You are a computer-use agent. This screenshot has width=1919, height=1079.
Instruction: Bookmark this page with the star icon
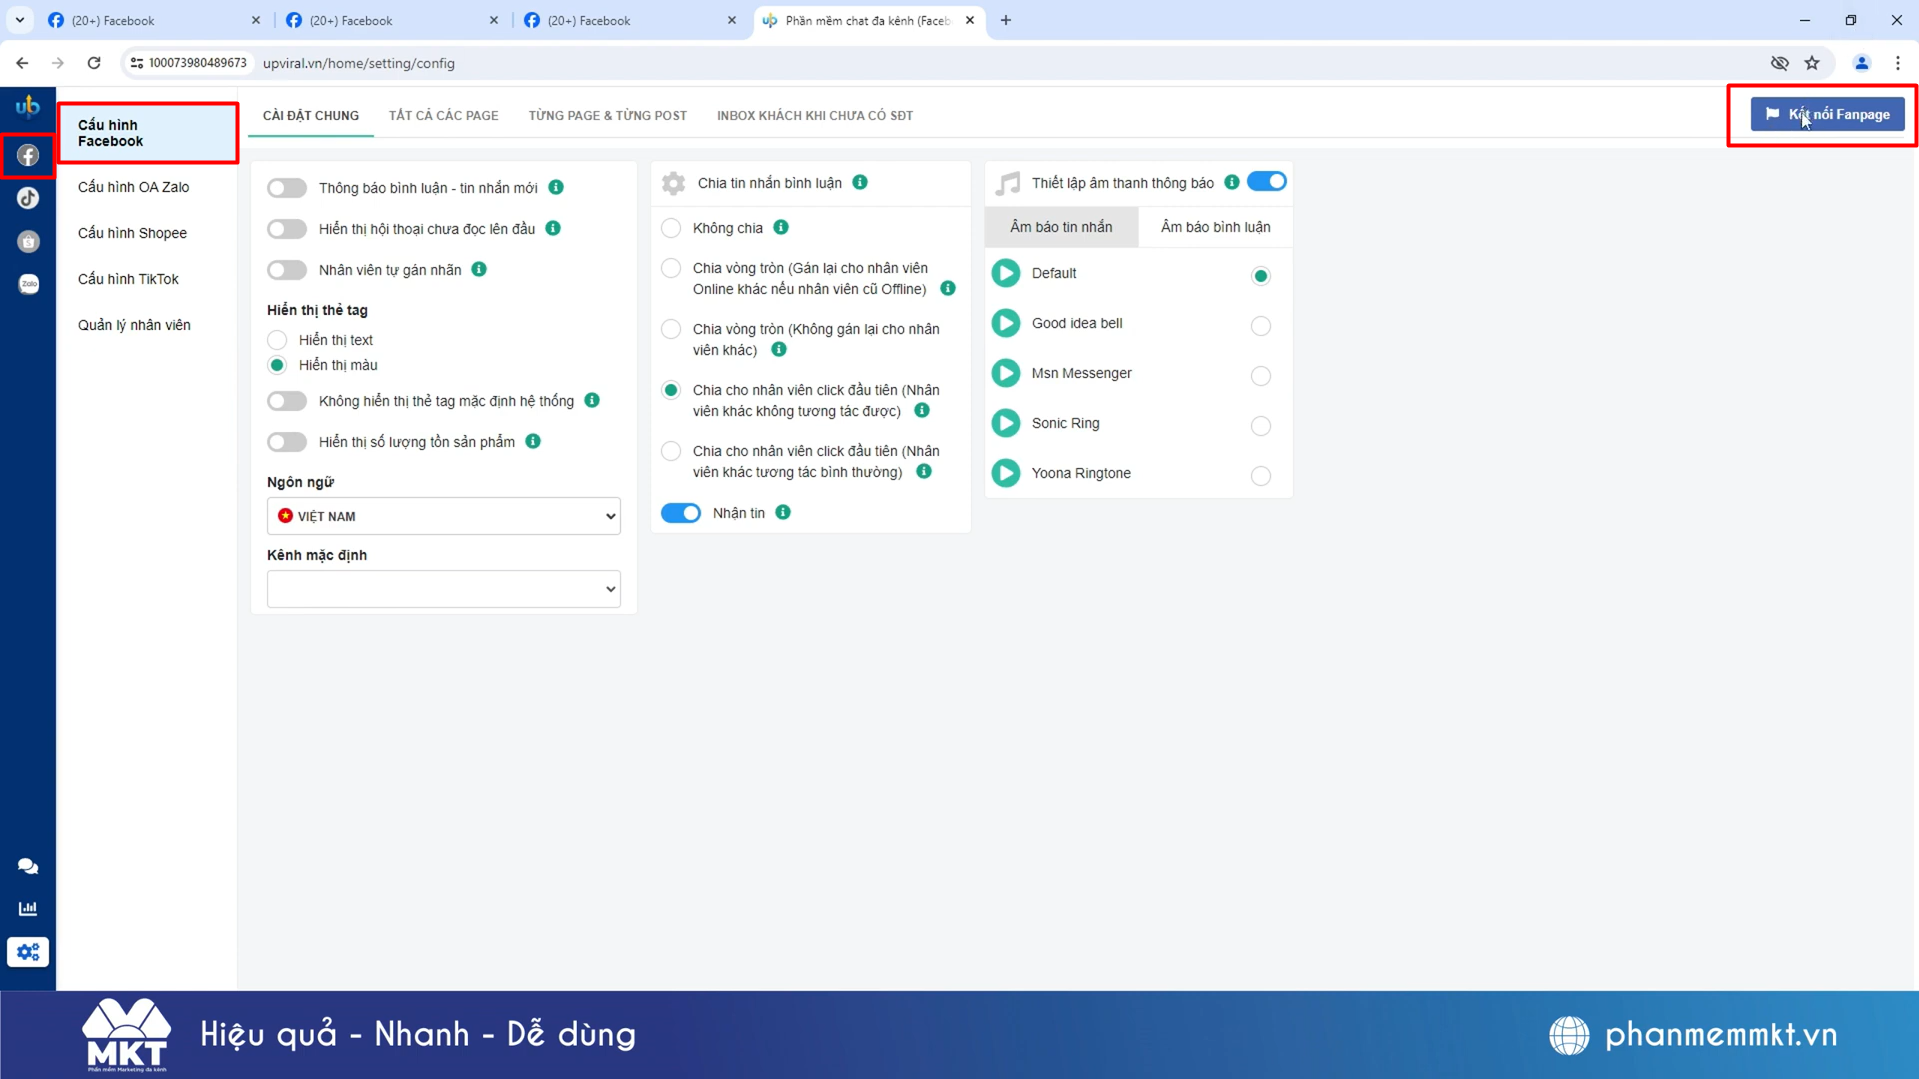click(x=1812, y=63)
